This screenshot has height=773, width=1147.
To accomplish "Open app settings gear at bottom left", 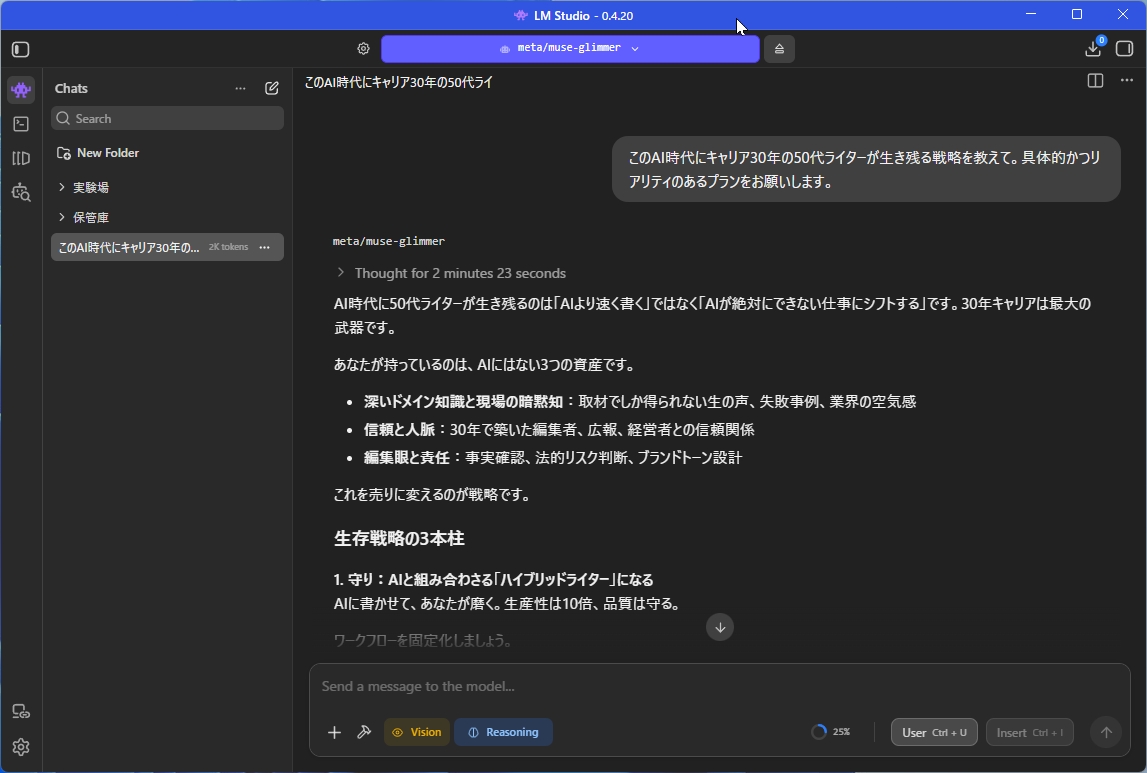I will point(21,747).
